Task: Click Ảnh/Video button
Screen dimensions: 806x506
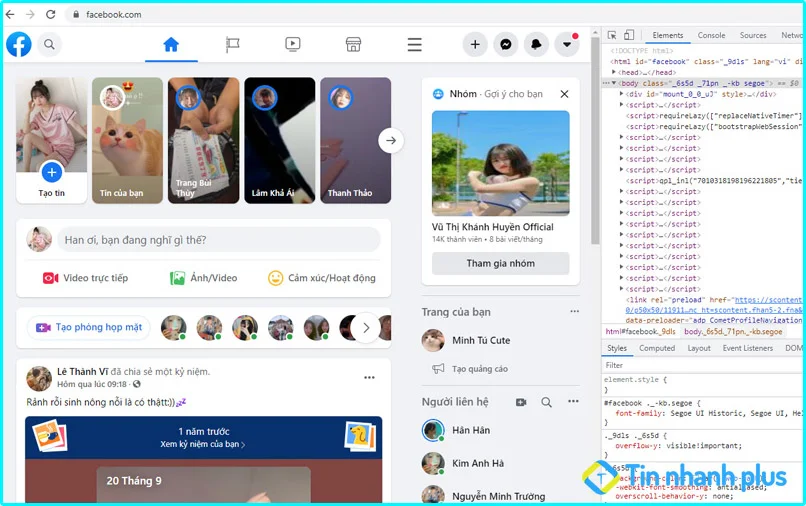Action: [204, 278]
